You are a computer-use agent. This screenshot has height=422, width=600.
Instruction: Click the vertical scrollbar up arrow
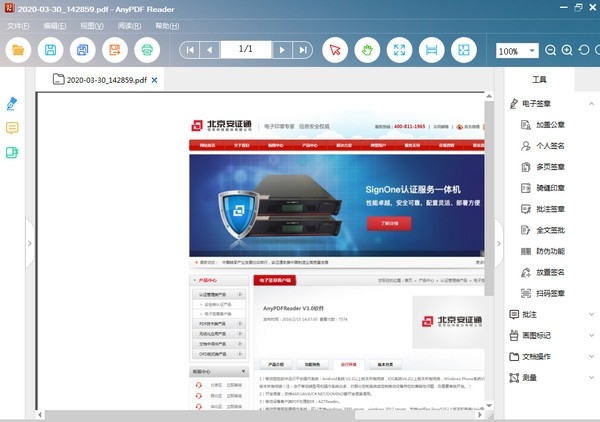[x=489, y=96]
